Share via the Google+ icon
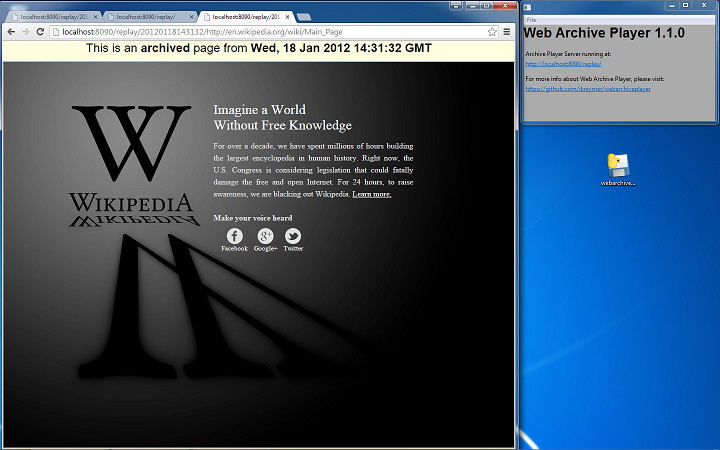Screen dimensions: 720x450 (x=265, y=236)
